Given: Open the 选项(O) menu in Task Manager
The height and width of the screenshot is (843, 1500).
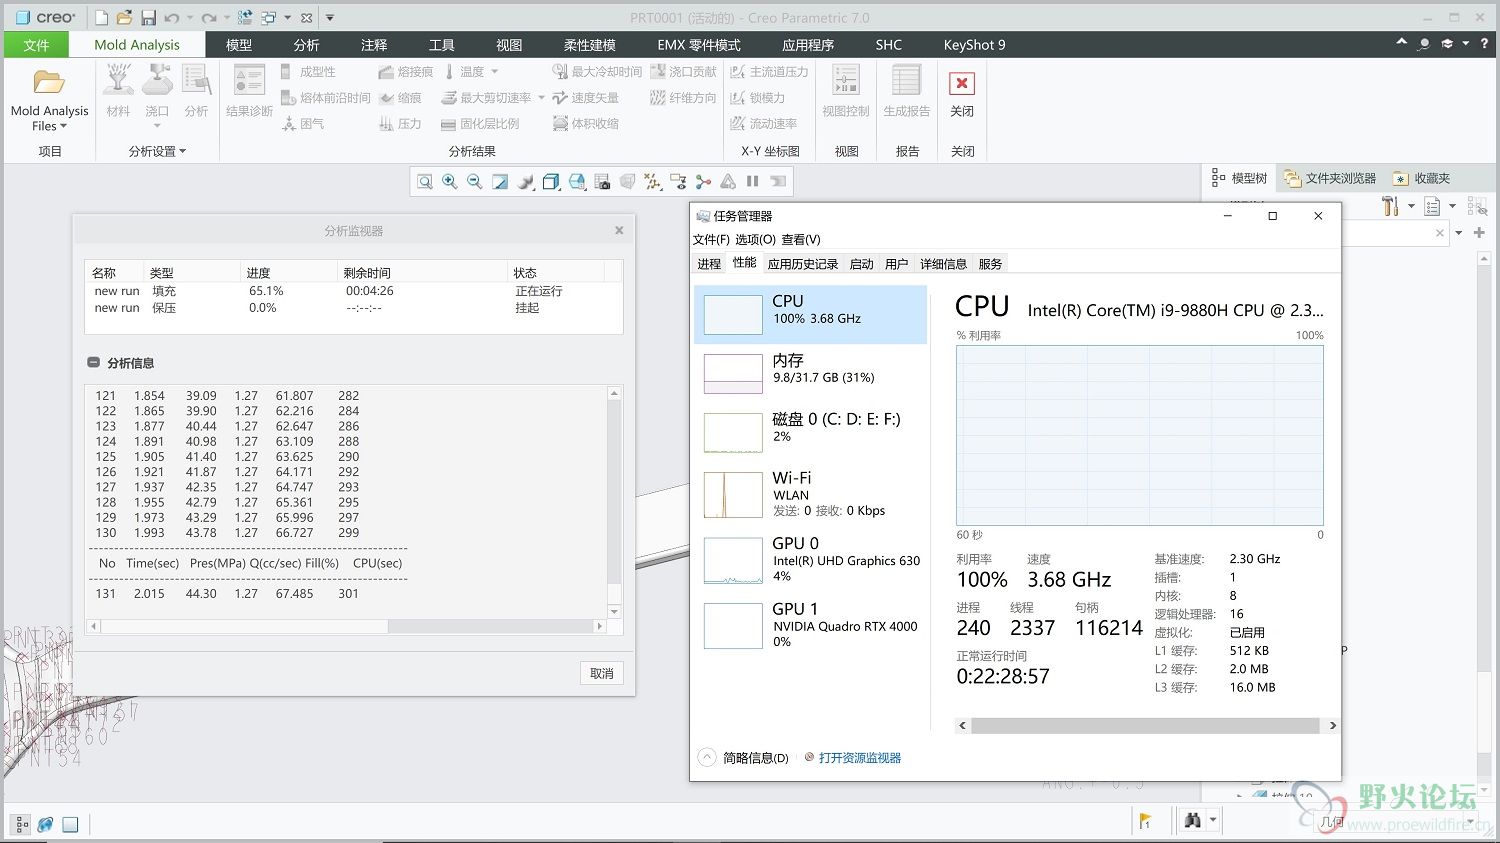Looking at the screenshot, I should point(755,240).
